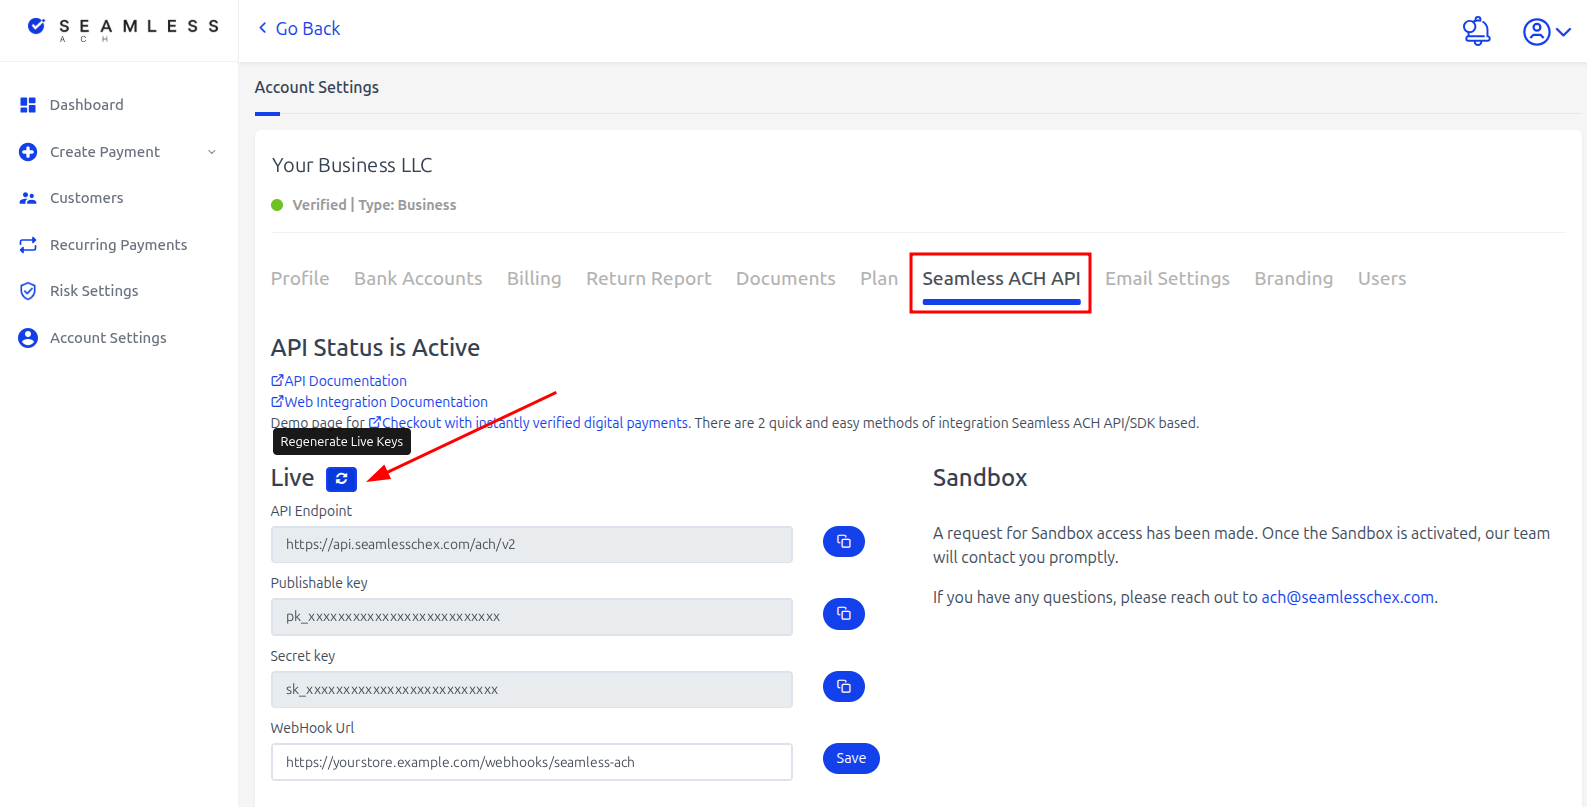Click the Dashboard grid icon

(x=28, y=105)
